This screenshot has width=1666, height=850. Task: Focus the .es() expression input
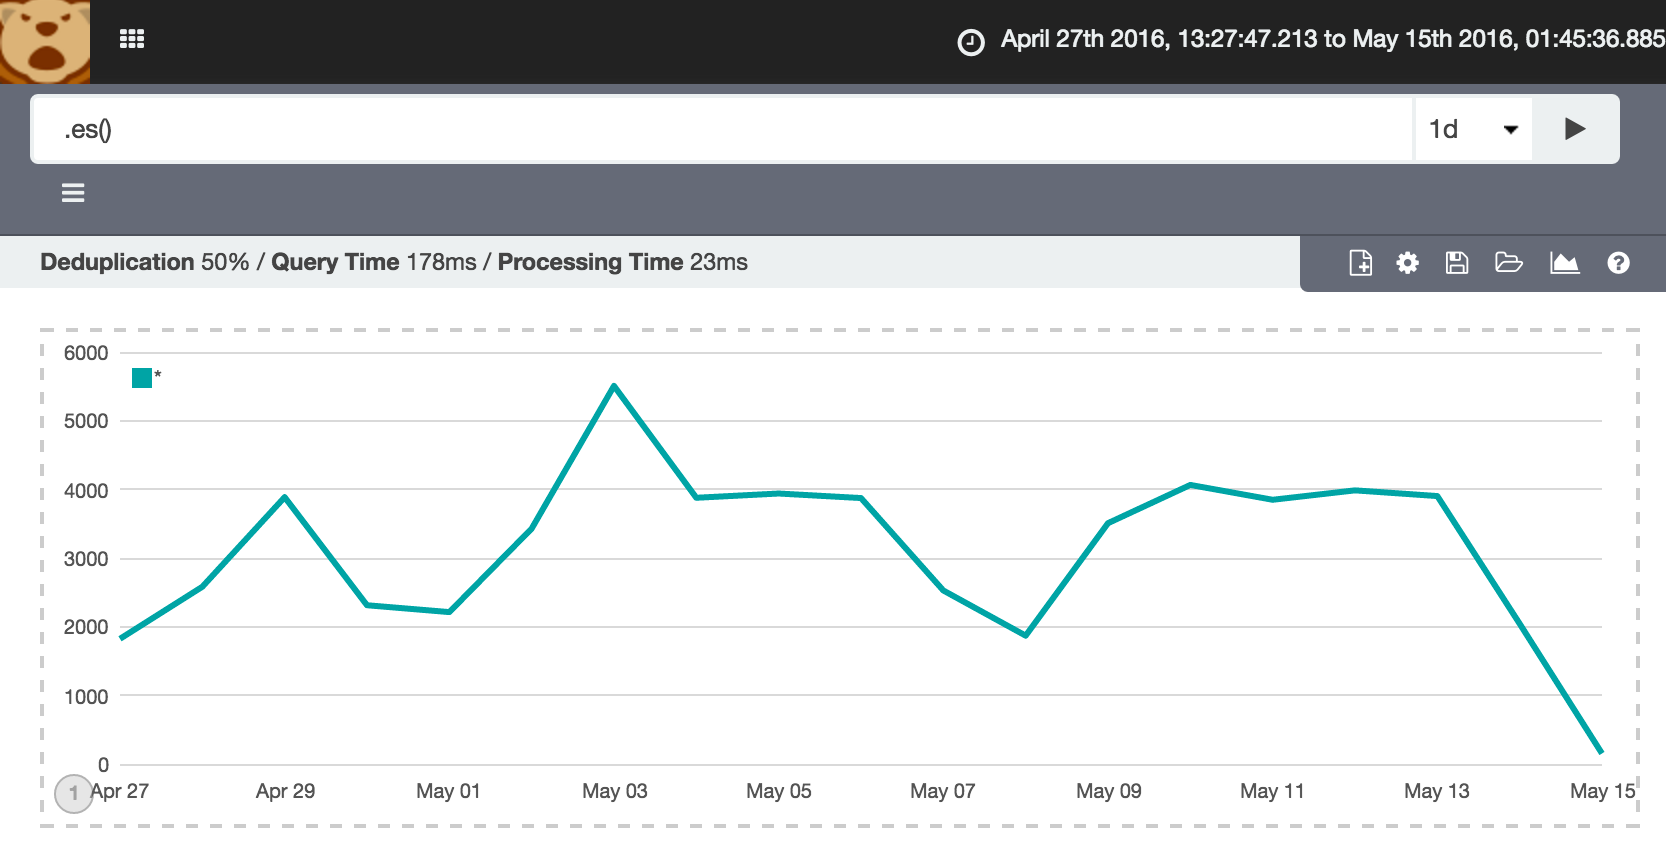720,129
